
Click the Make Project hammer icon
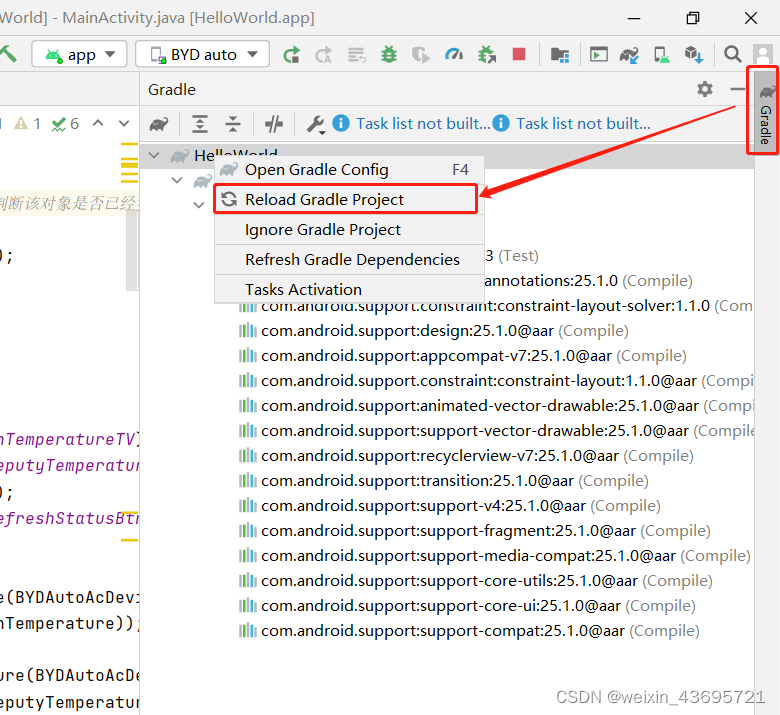click(x=8, y=54)
